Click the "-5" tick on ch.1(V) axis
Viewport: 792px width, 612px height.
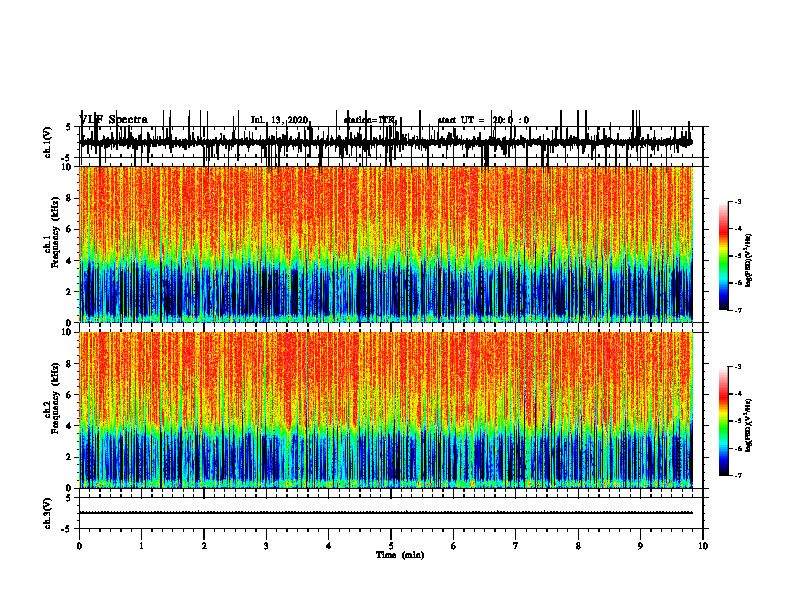click(x=67, y=158)
